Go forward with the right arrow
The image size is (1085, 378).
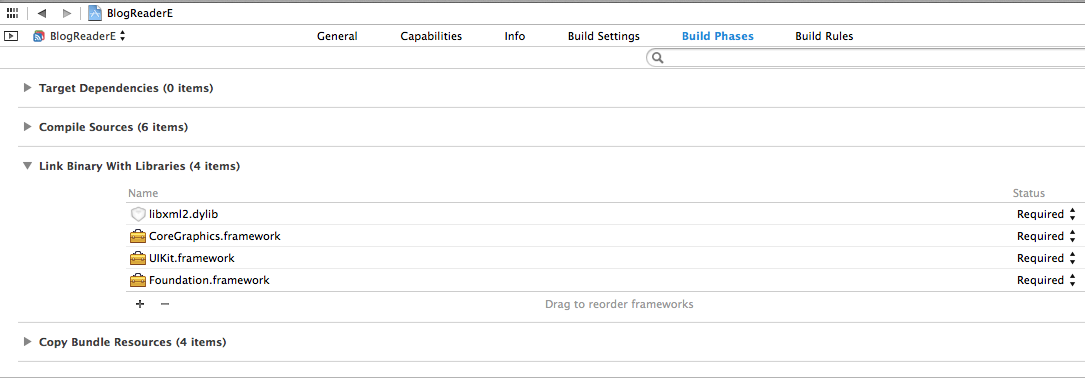pyautogui.click(x=66, y=13)
